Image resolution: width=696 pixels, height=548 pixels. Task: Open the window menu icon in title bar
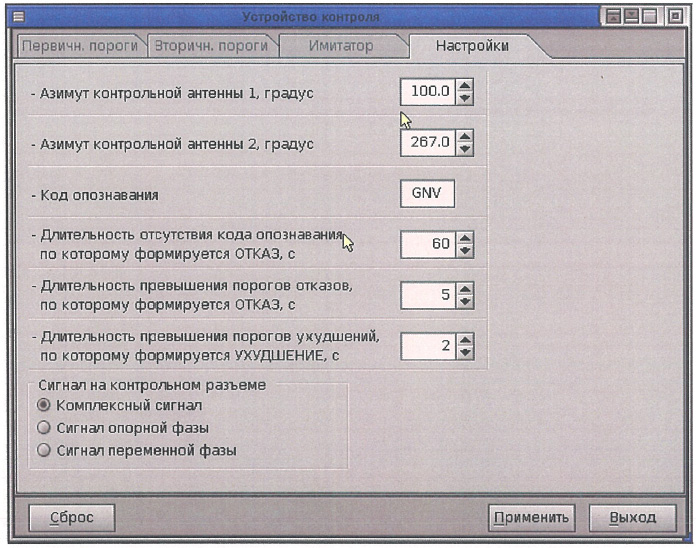pyautogui.click(x=19, y=17)
